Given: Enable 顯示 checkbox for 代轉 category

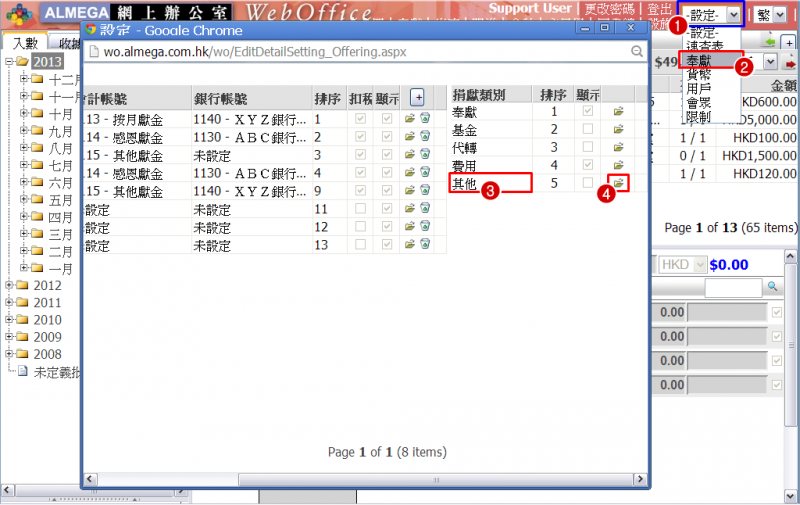Looking at the screenshot, I should click(x=588, y=146).
